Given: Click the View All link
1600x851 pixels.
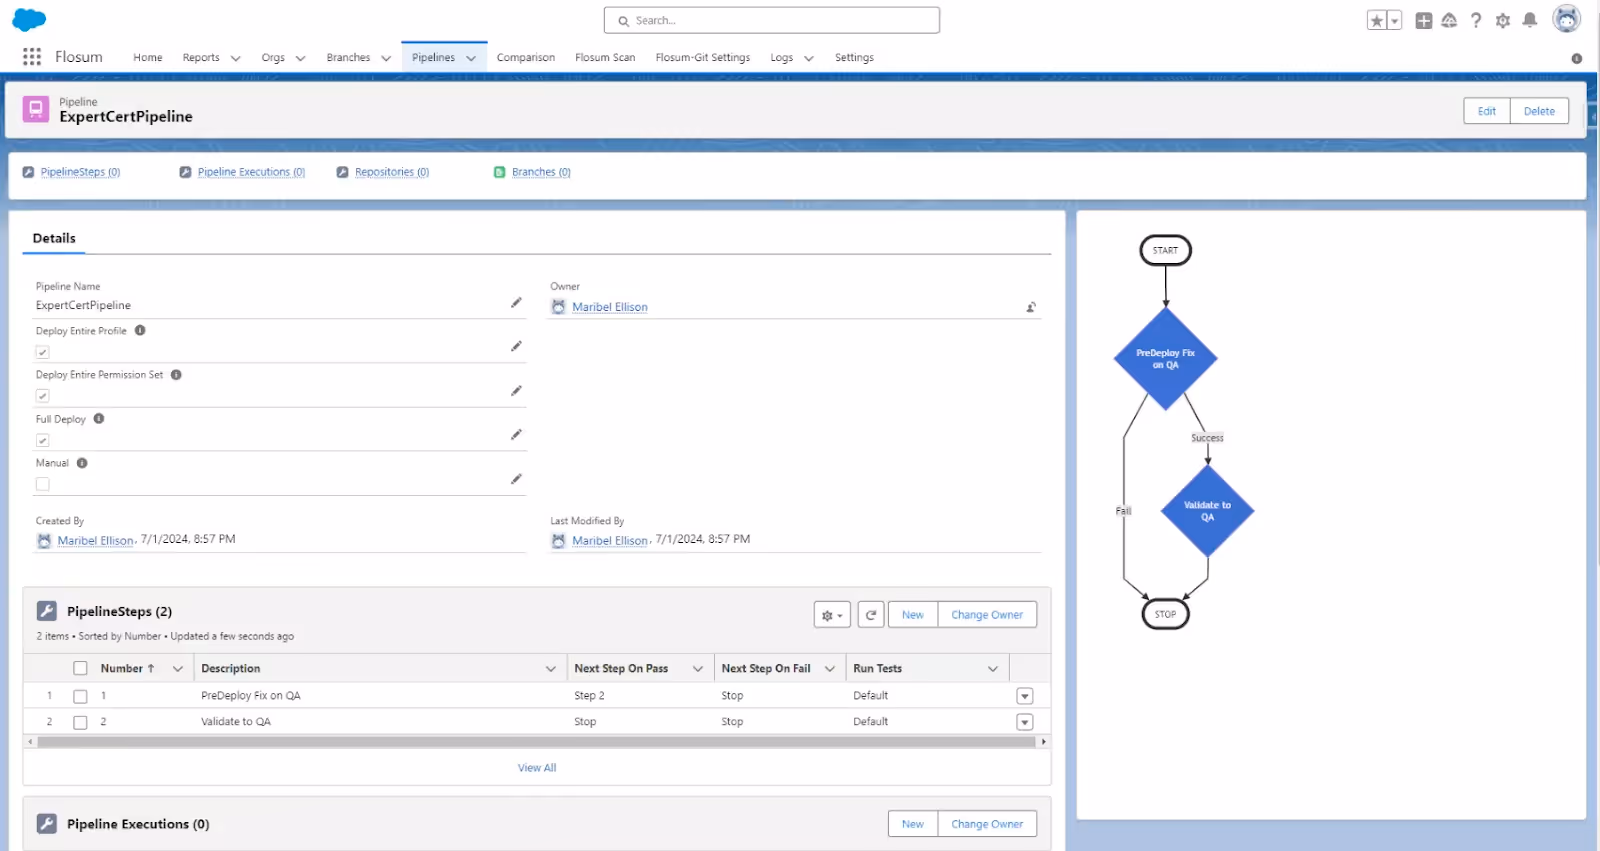Looking at the screenshot, I should [537, 768].
